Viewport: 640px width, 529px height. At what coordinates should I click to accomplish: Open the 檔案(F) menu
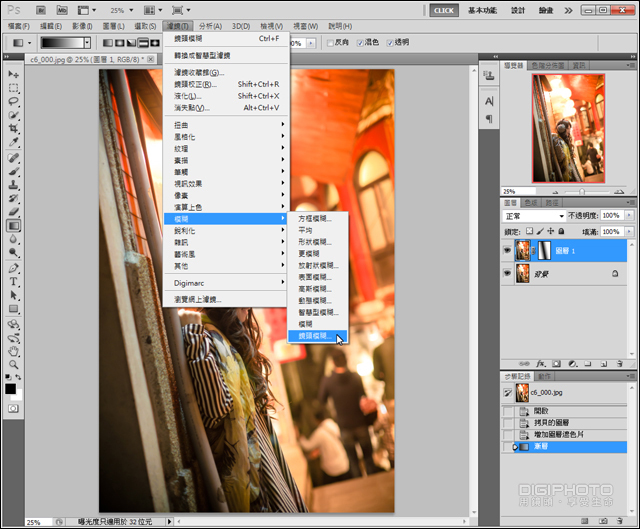(19, 26)
